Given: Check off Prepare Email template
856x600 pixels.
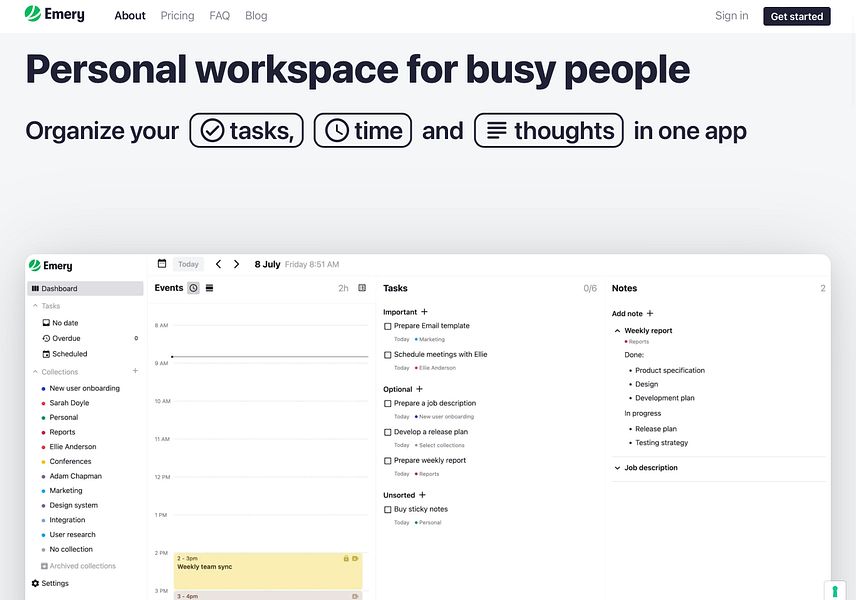Looking at the screenshot, I should coord(388,326).
